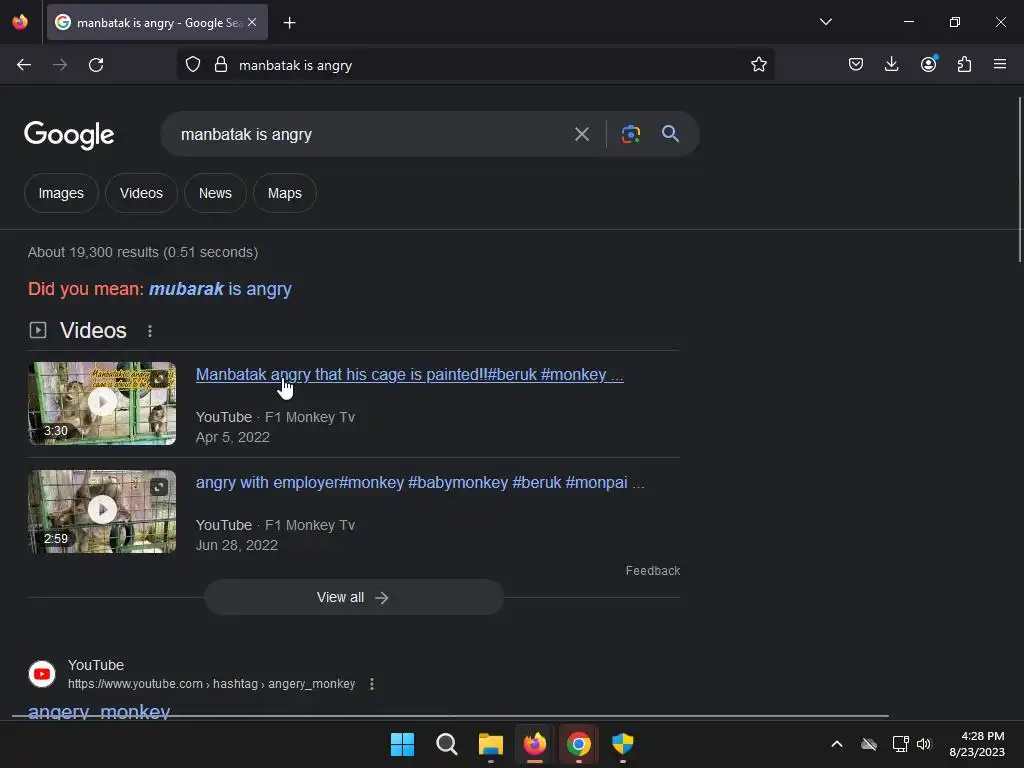Click the Feedback link

click(652, 571)
